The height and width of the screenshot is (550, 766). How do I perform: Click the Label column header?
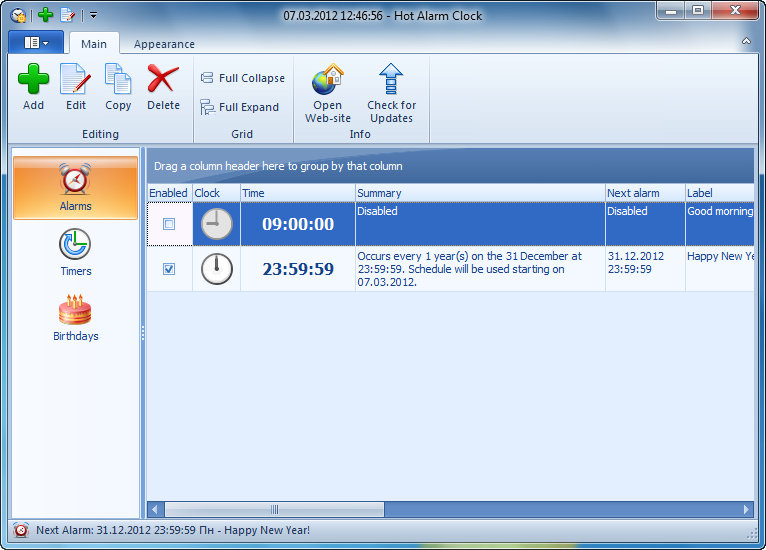tap(720, 193)
